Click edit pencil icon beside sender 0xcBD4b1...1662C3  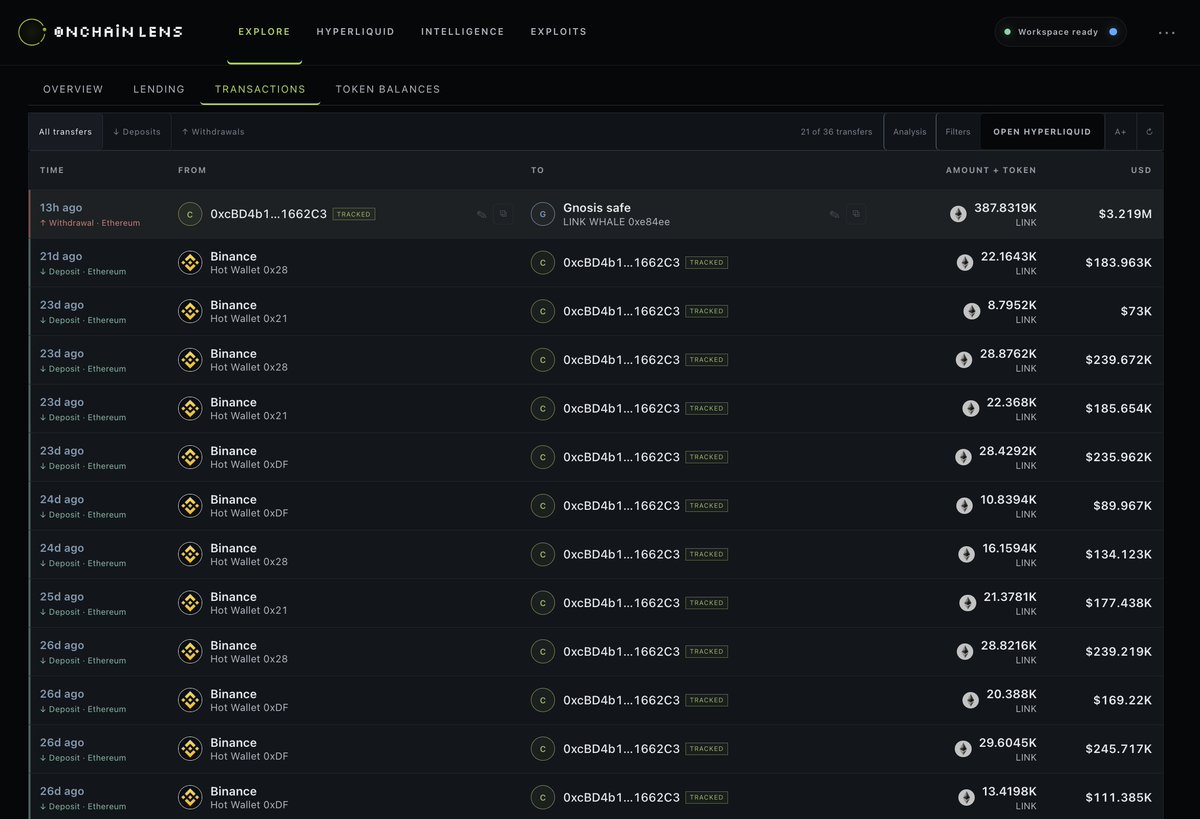[x=481, y=214]
